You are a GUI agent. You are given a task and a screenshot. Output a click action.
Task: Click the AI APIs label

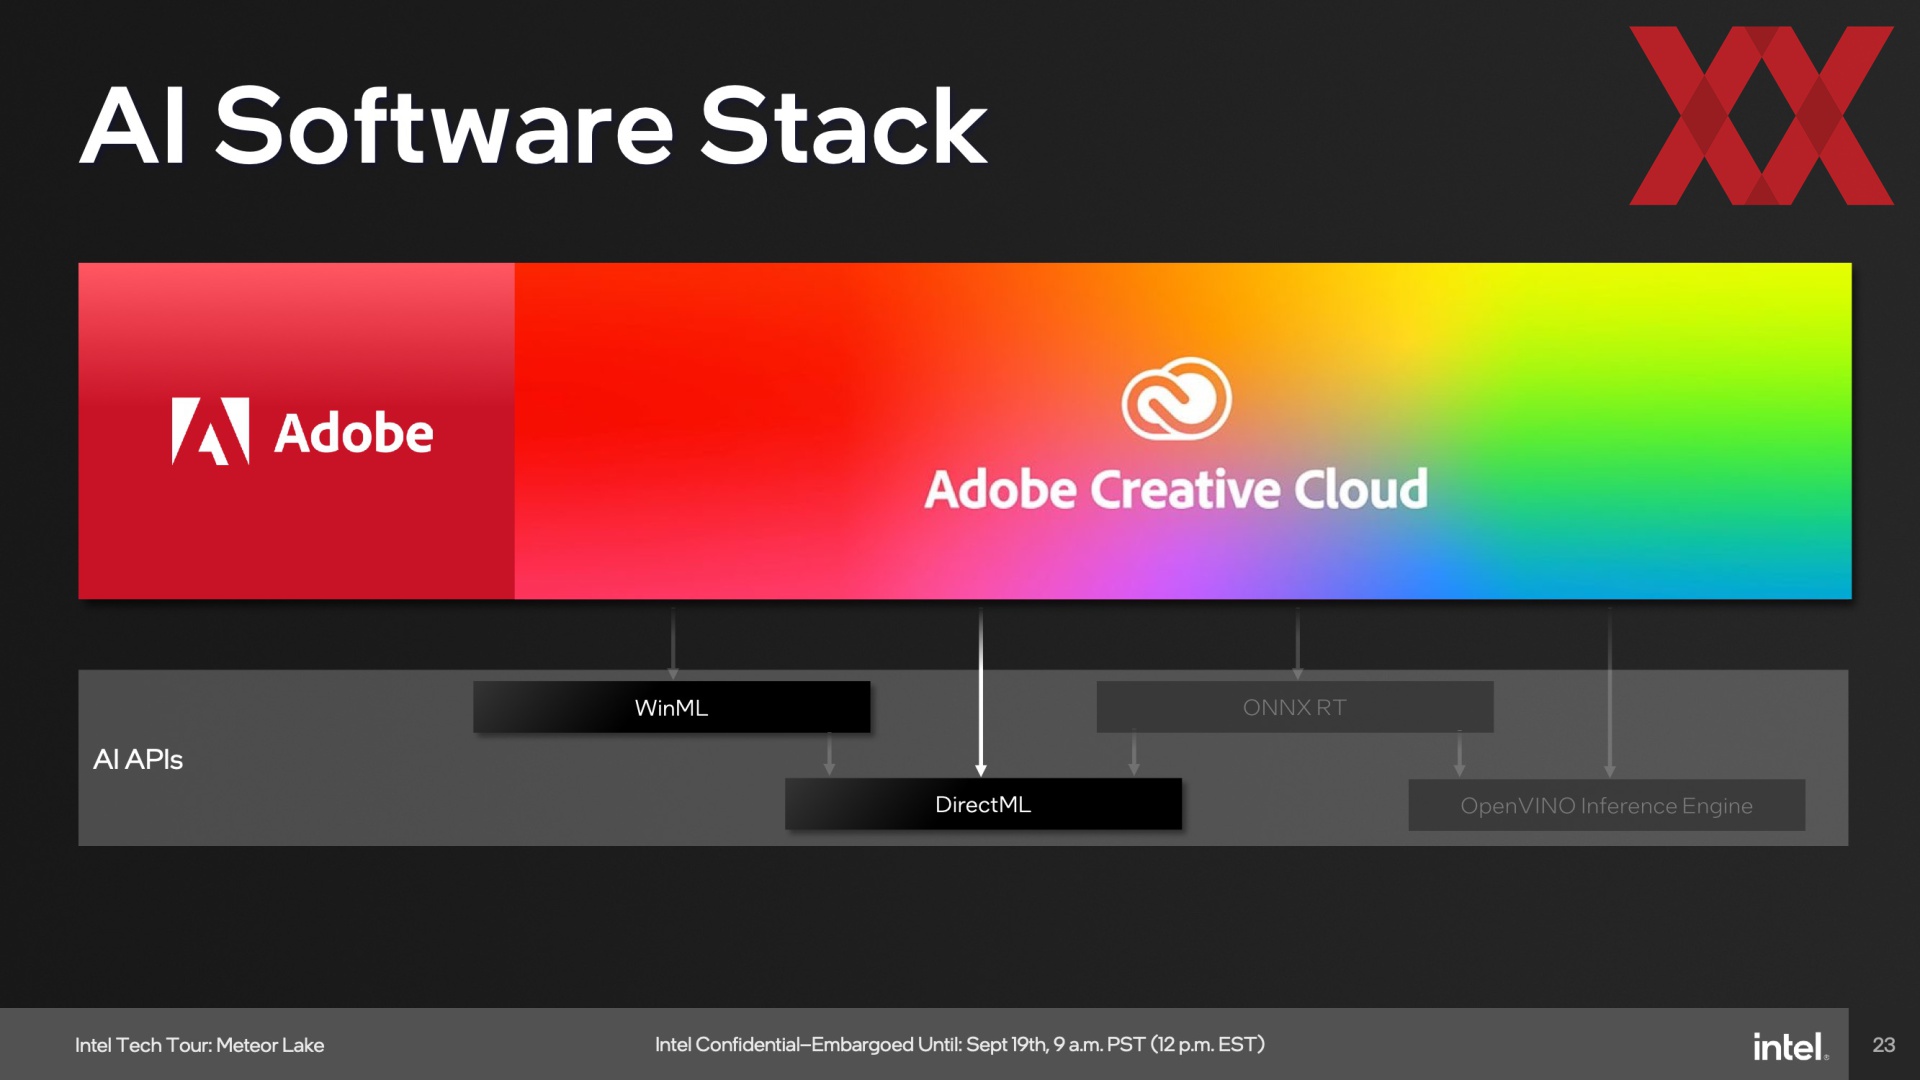click(138, 759)
